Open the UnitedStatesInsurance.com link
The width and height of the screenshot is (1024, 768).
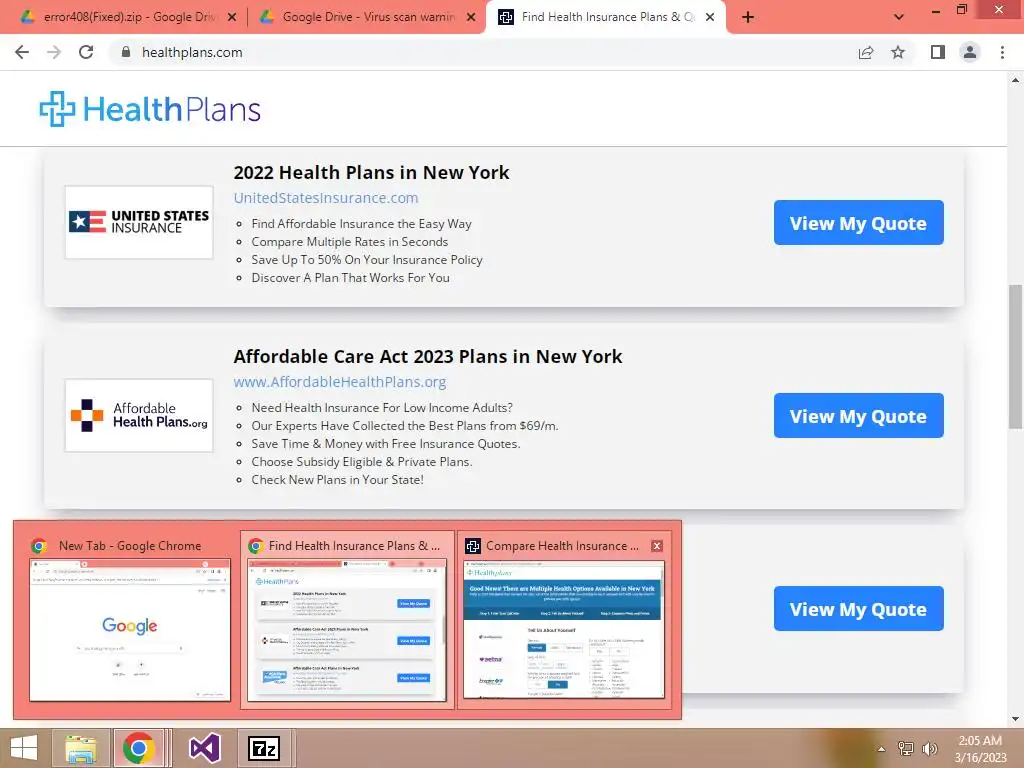pos(326,198)
